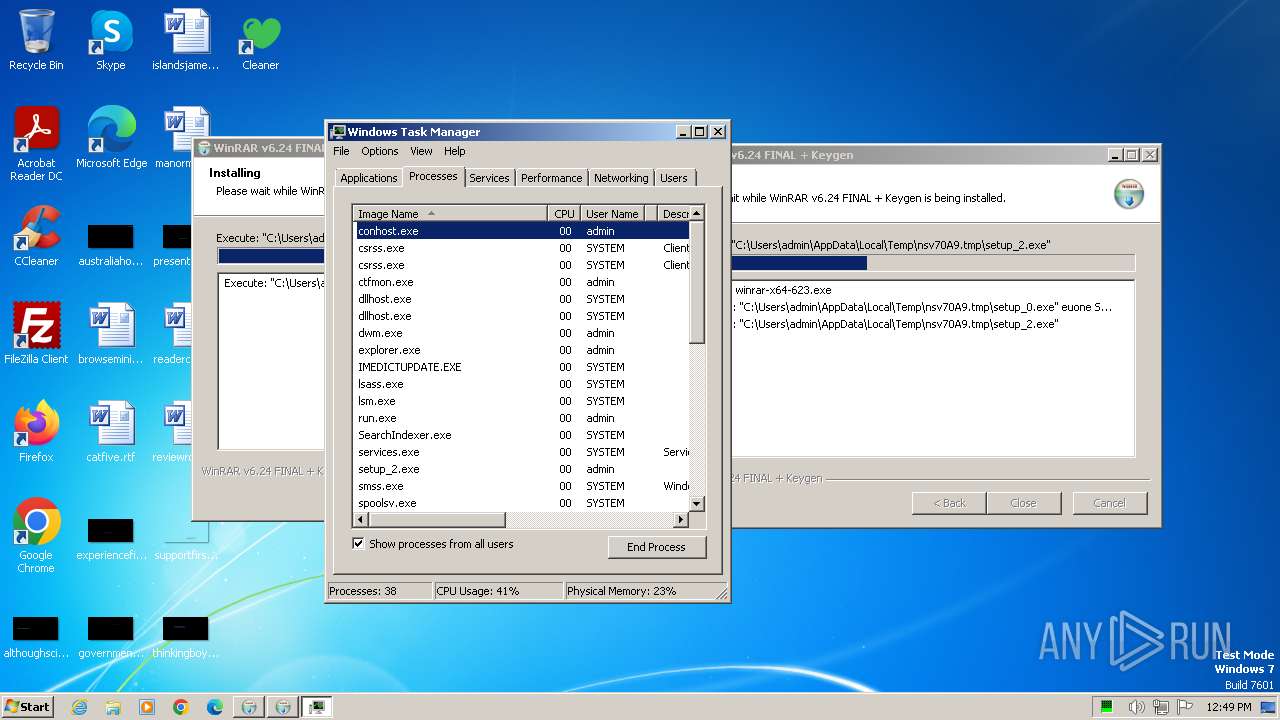Open the australiaho... desktop file
This screenshot has height=720, width=1280.
click(110, 245)
